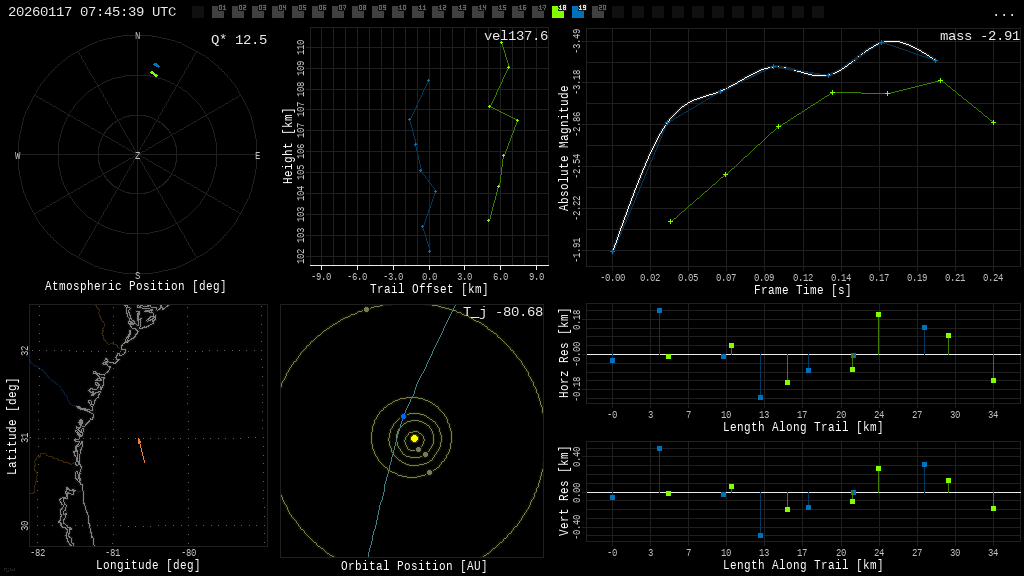Open the three-dots overflow menu
Screen dimensions: 1024x576
pos(1003,13)
